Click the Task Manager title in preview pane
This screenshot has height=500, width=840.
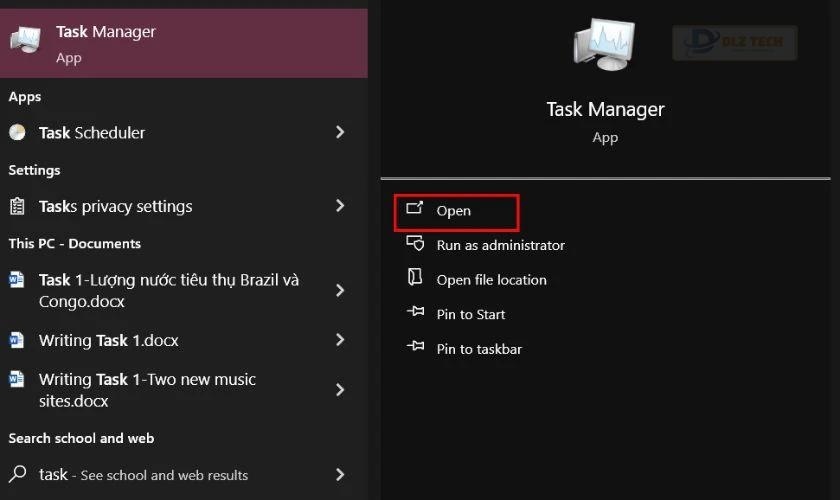coord(605,109)
